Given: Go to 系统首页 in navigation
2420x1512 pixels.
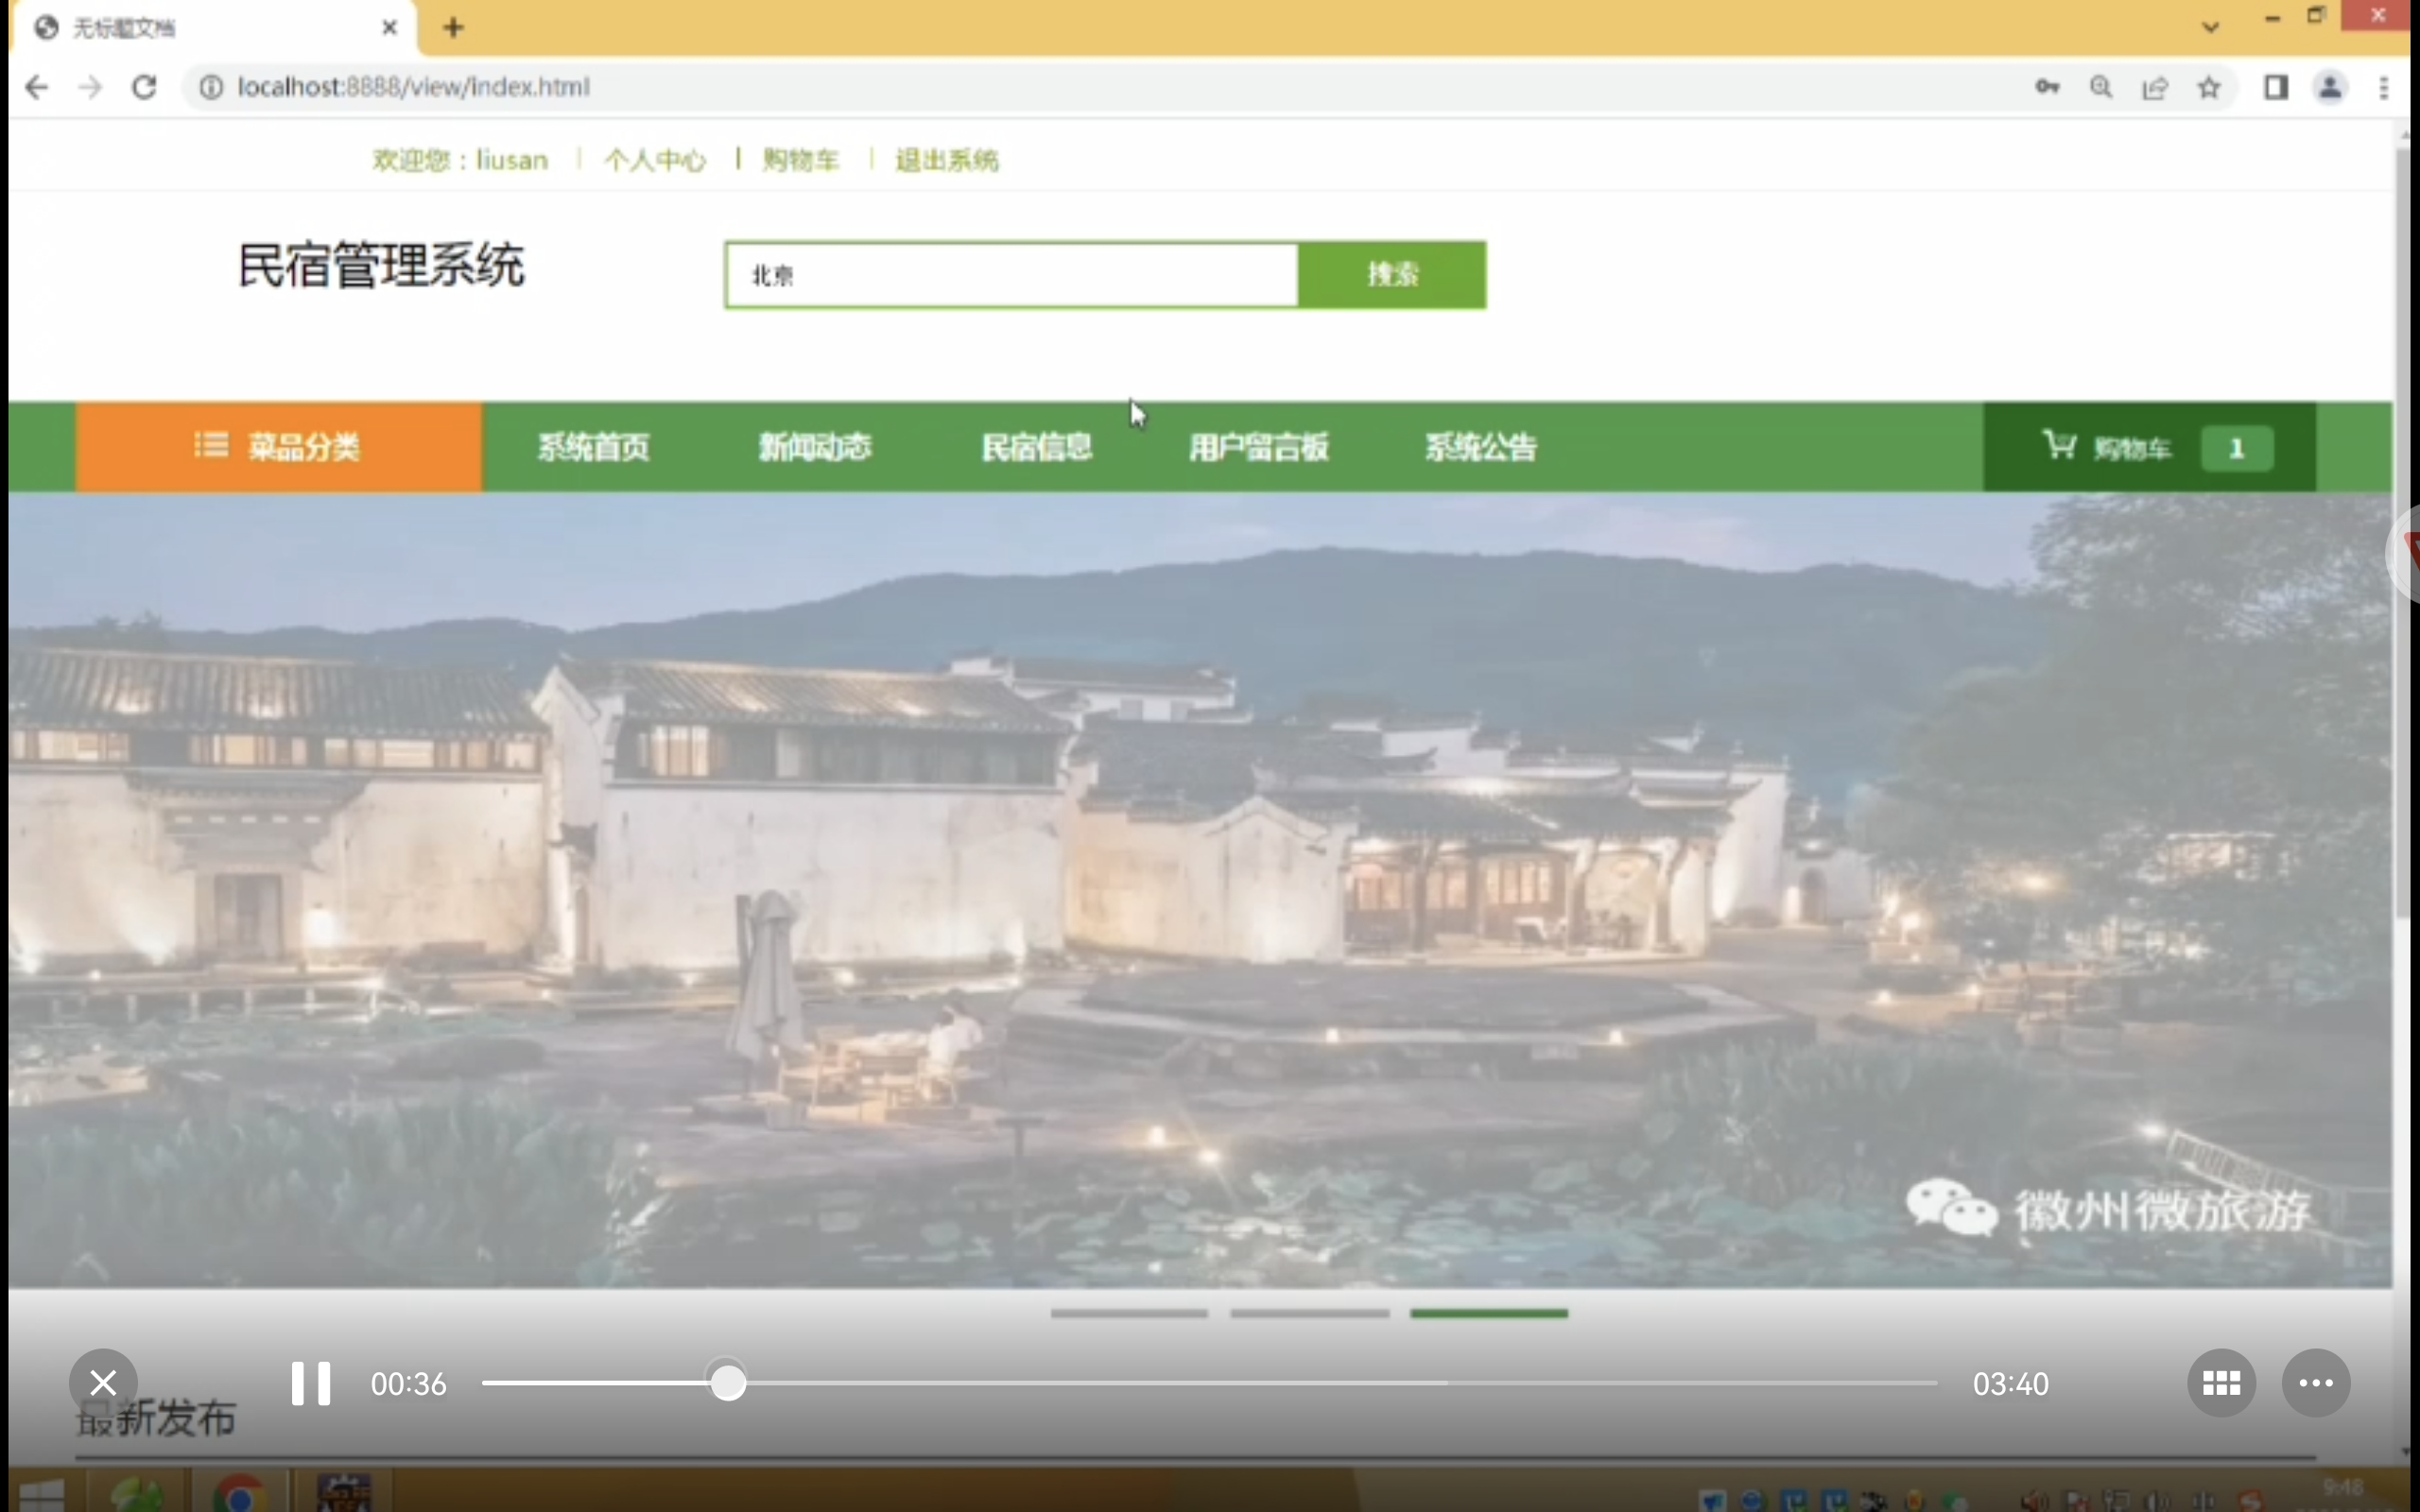Looking at the screenshot, I should coord(594,447).
